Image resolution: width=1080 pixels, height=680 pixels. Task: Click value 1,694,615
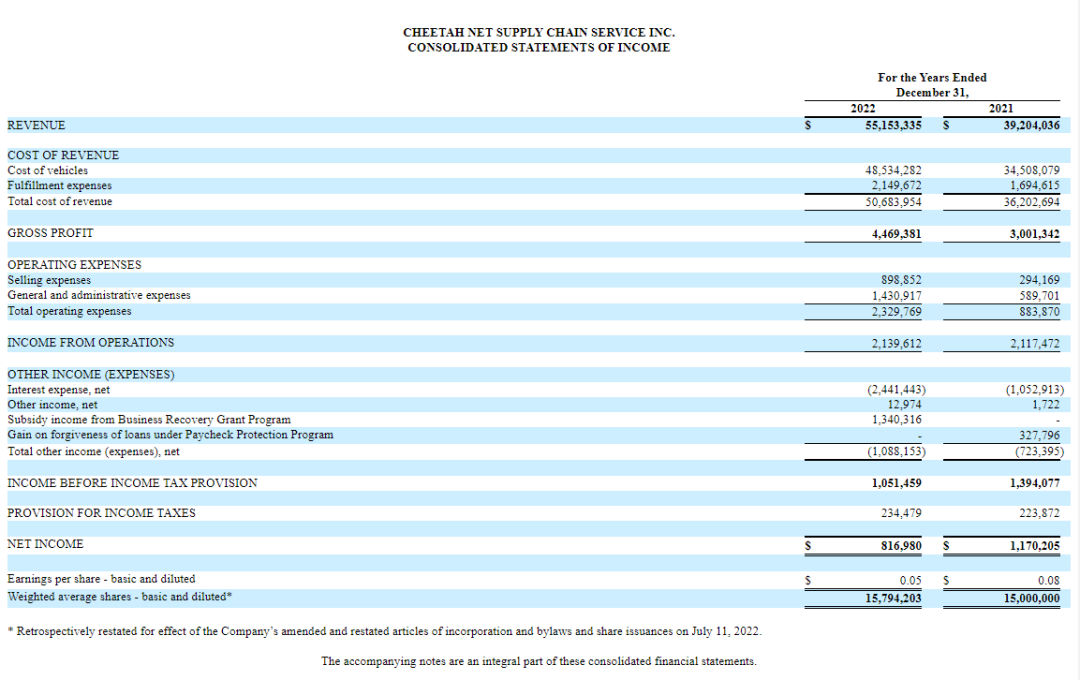click(x=1035, y=185)
